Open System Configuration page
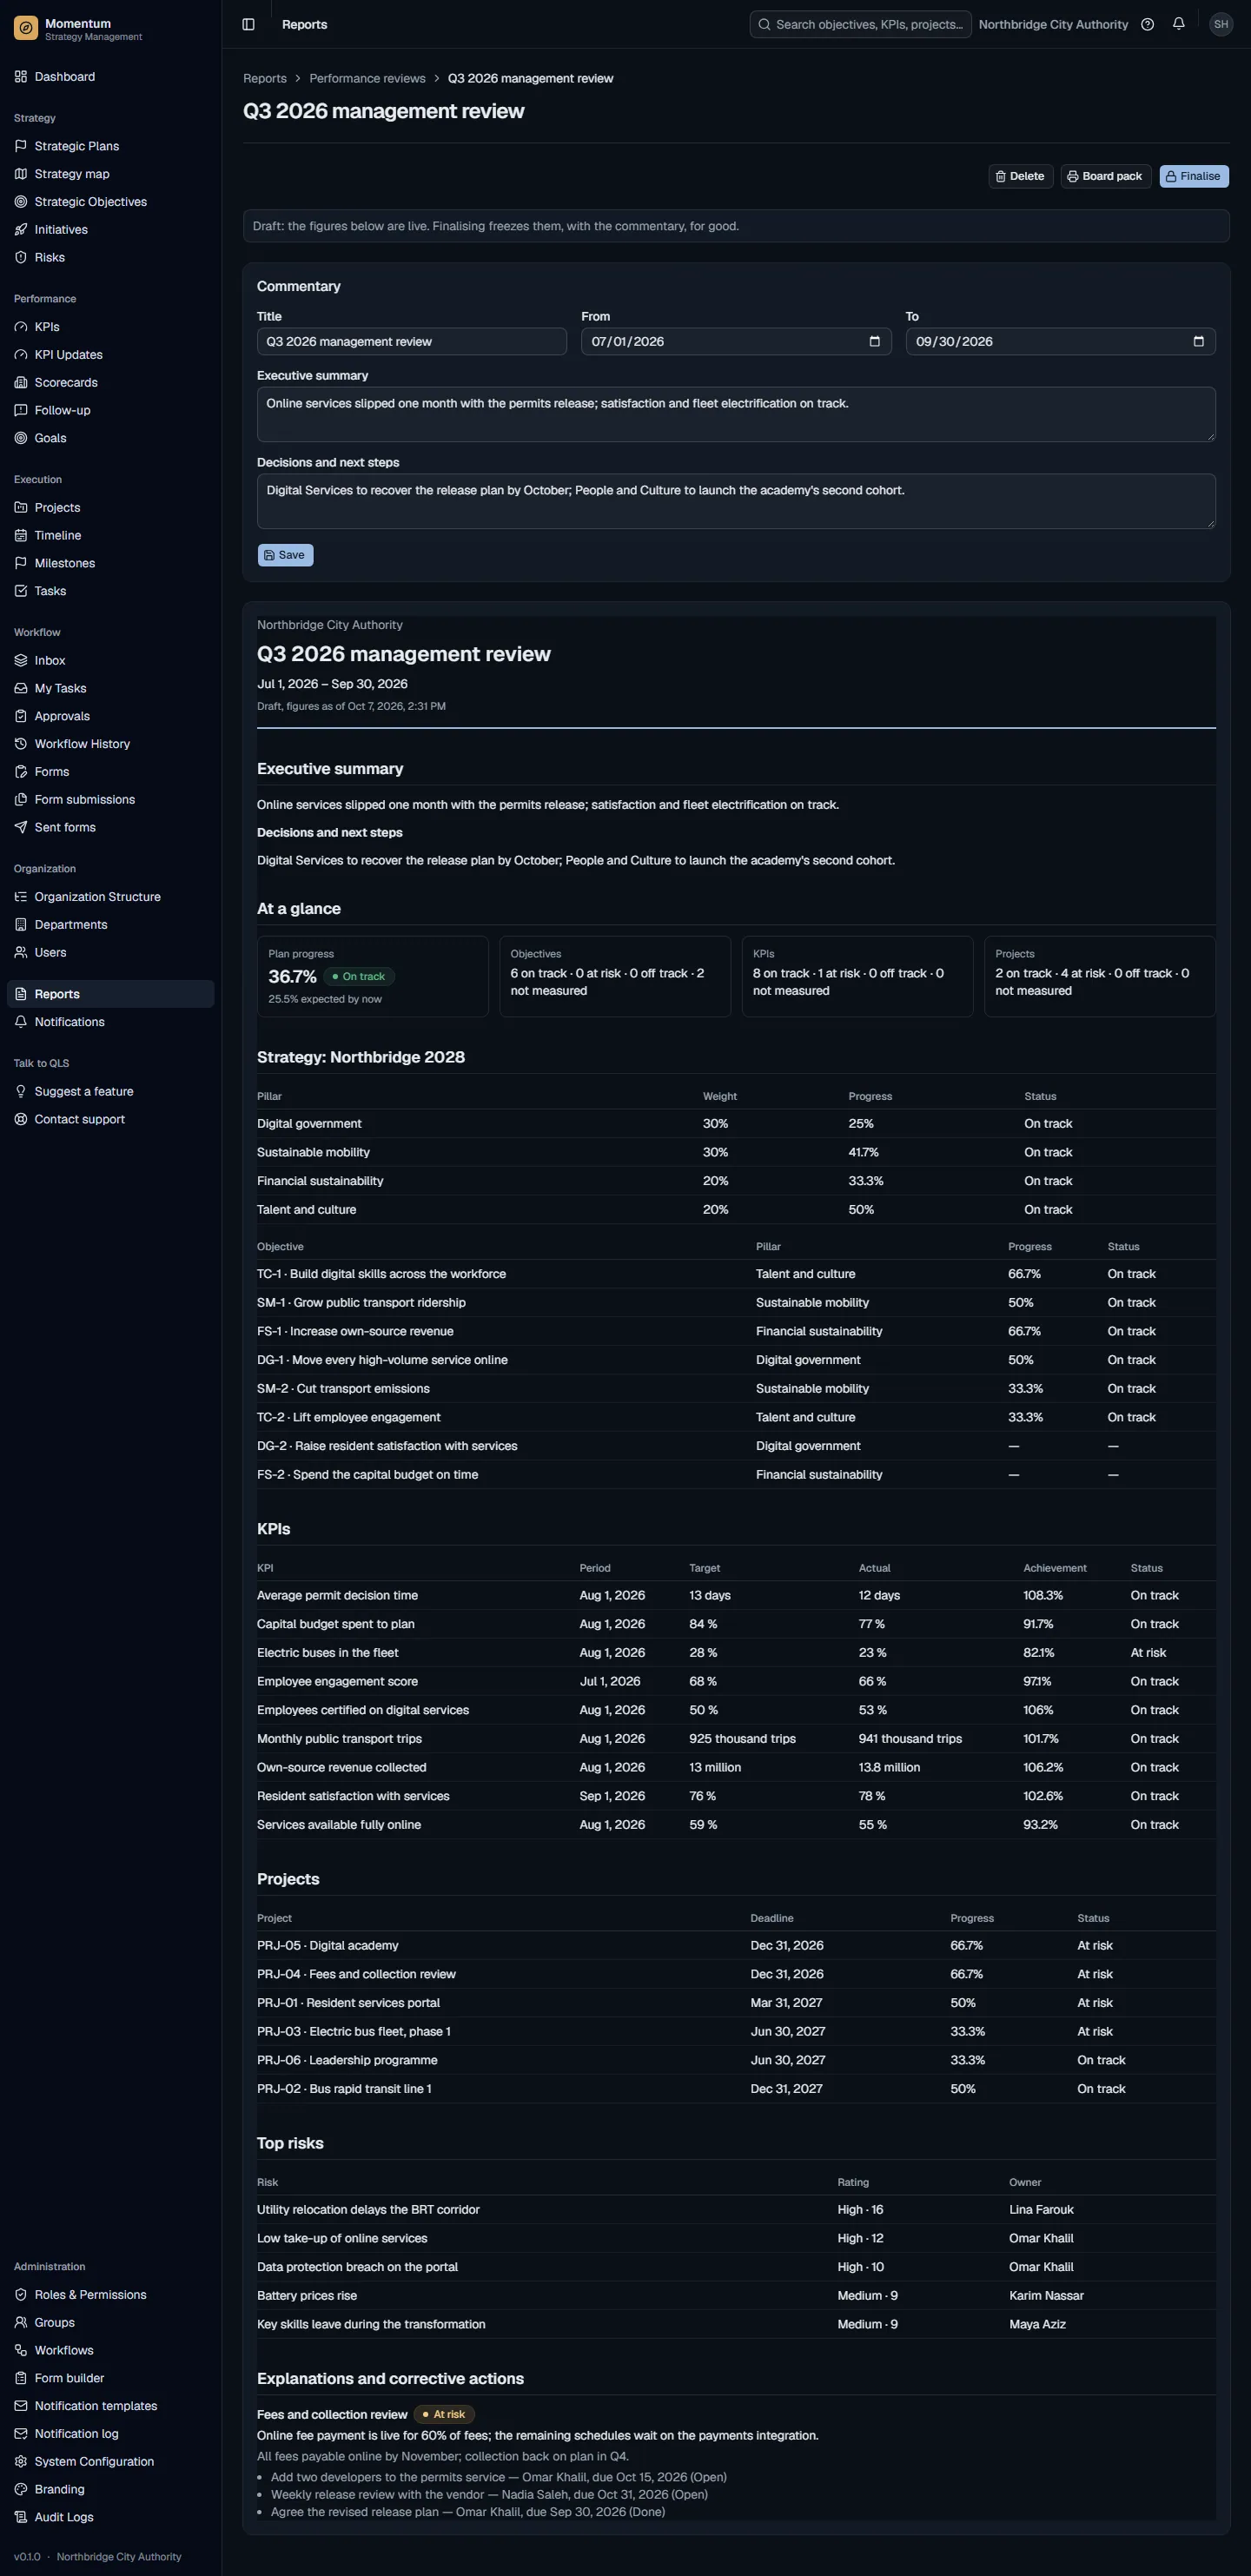This screenshot has height=2576, width=1251. (x=110, y=2461)
